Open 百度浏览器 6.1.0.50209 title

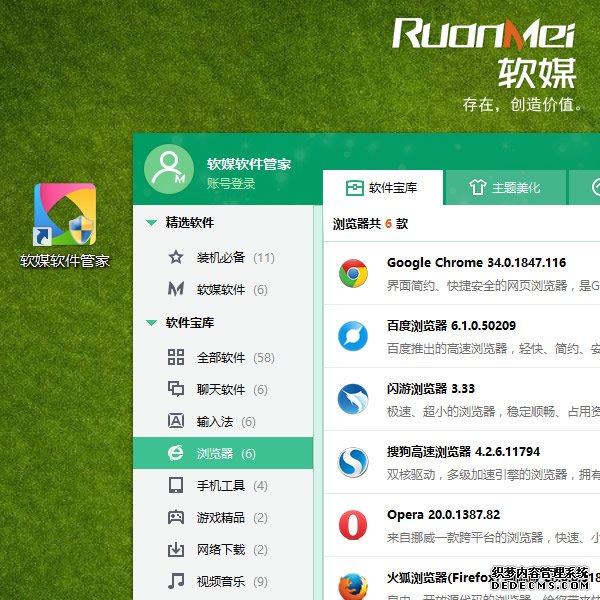(x=451, y=326)
